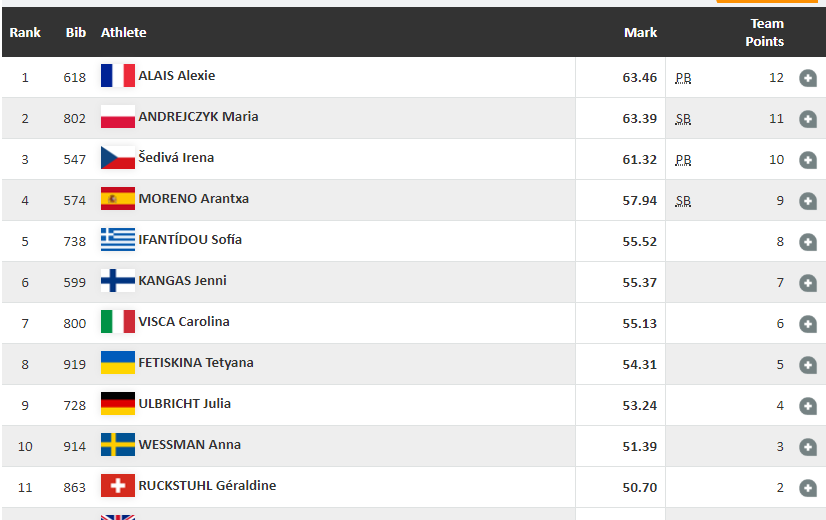This screenshot has height=520, width=826.
Task: Click the Team Points column header
Action: point(765,33)
